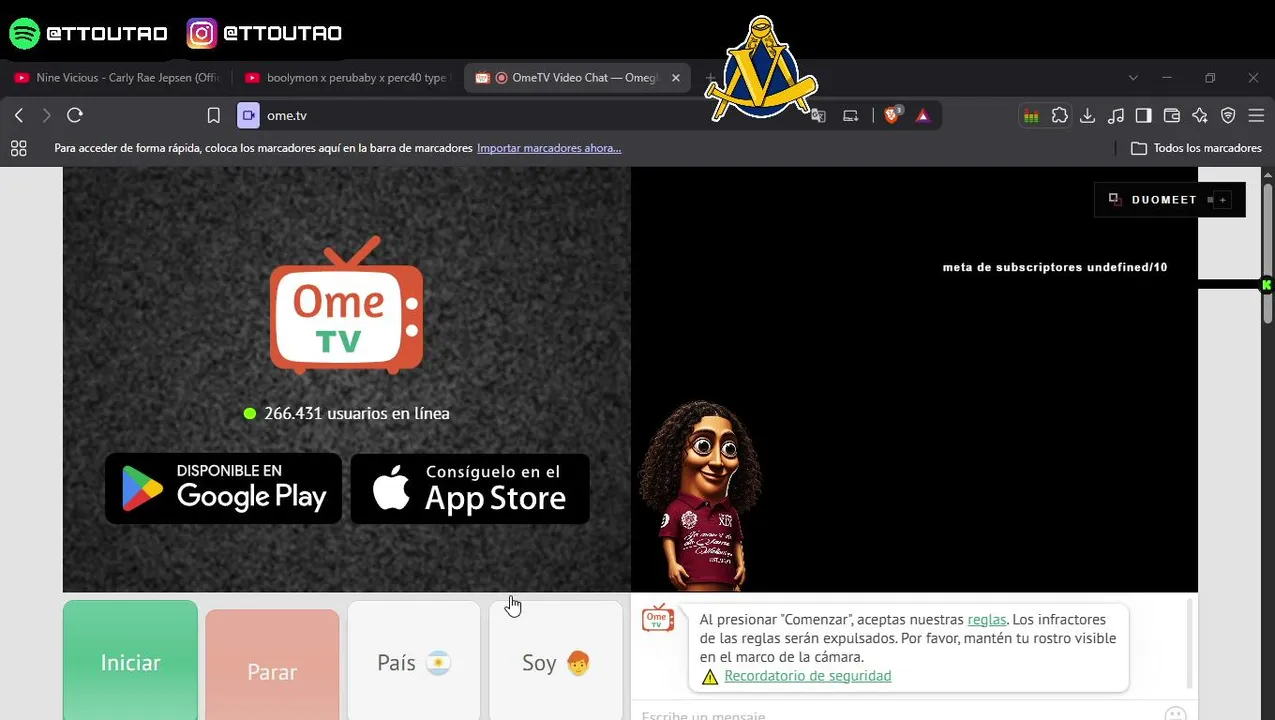Viewport: 1275px width, 720px height.
Task: Bookmark this page with the bookmark icon
Action: tap(213, 116)
